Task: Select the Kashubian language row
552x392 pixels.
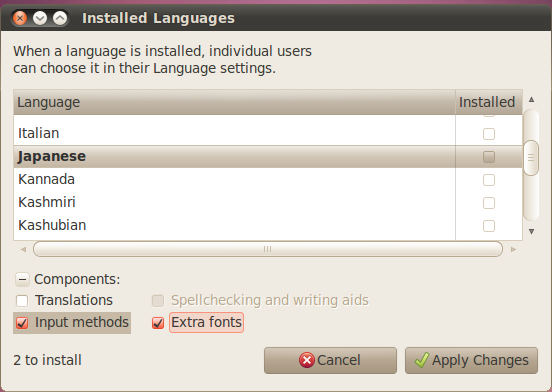Action: tap(268, 225)
